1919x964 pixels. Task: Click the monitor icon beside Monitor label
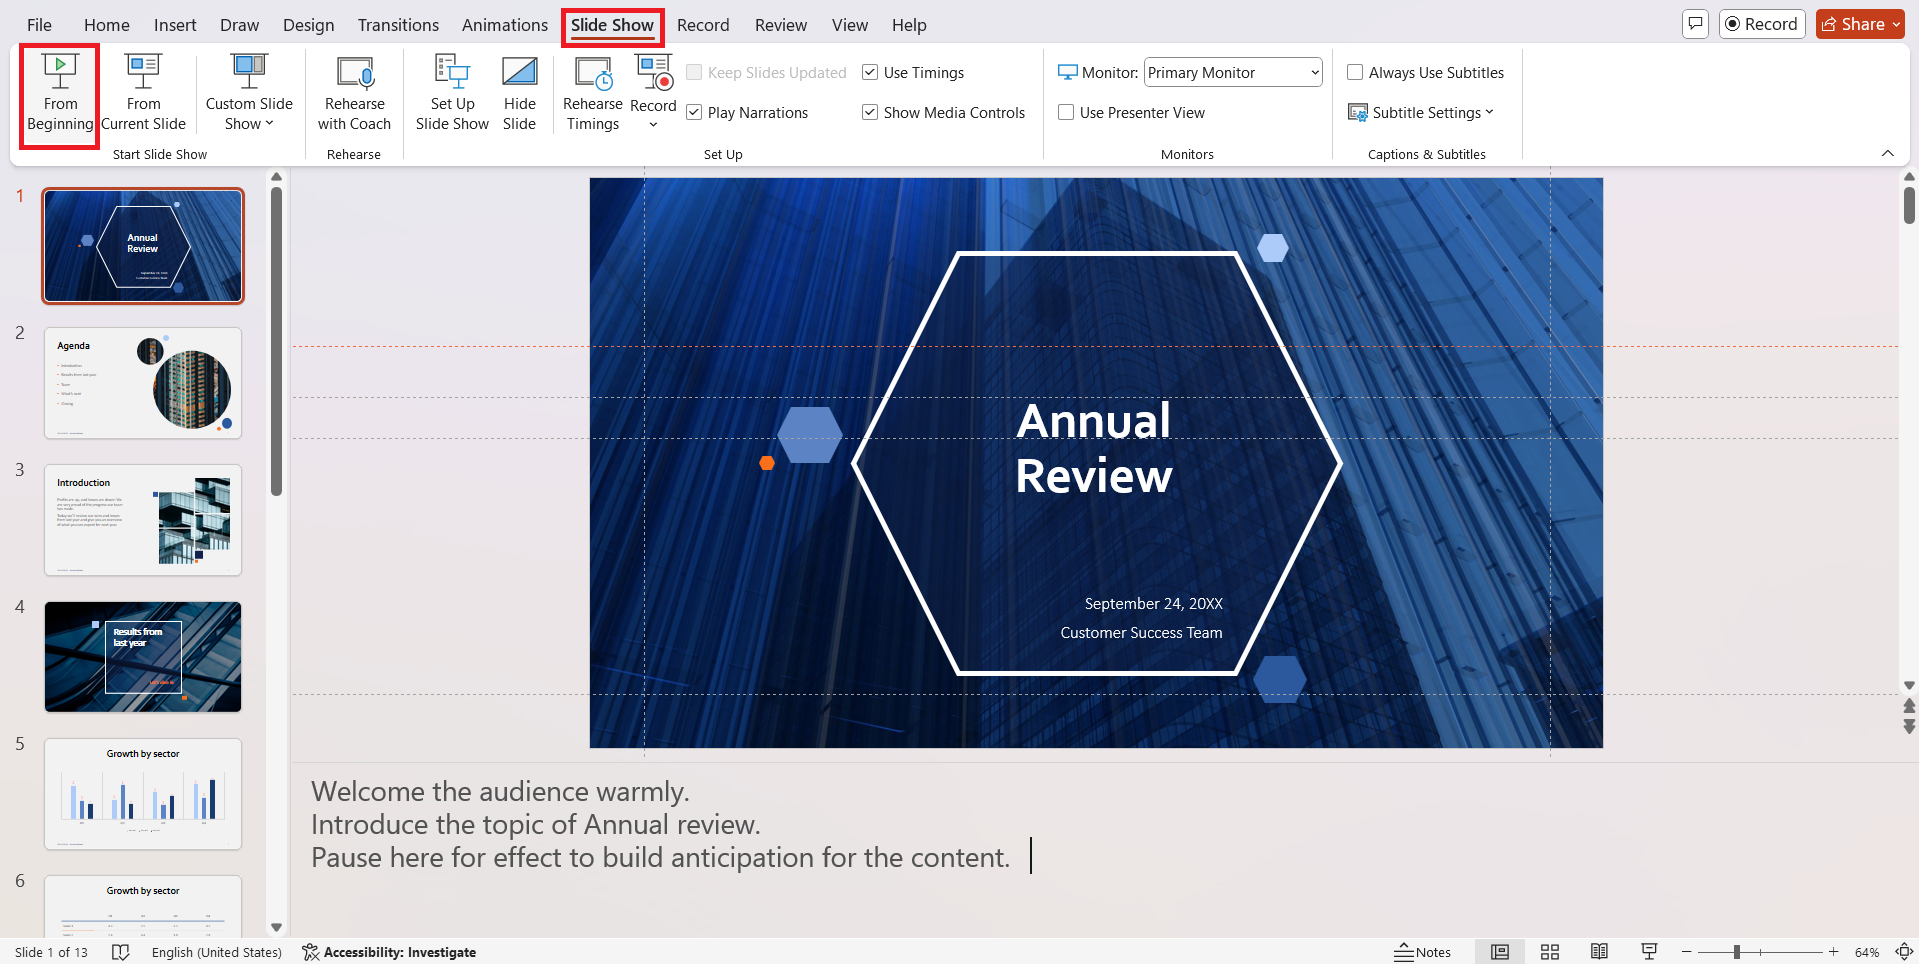(x=1067, y=72)
